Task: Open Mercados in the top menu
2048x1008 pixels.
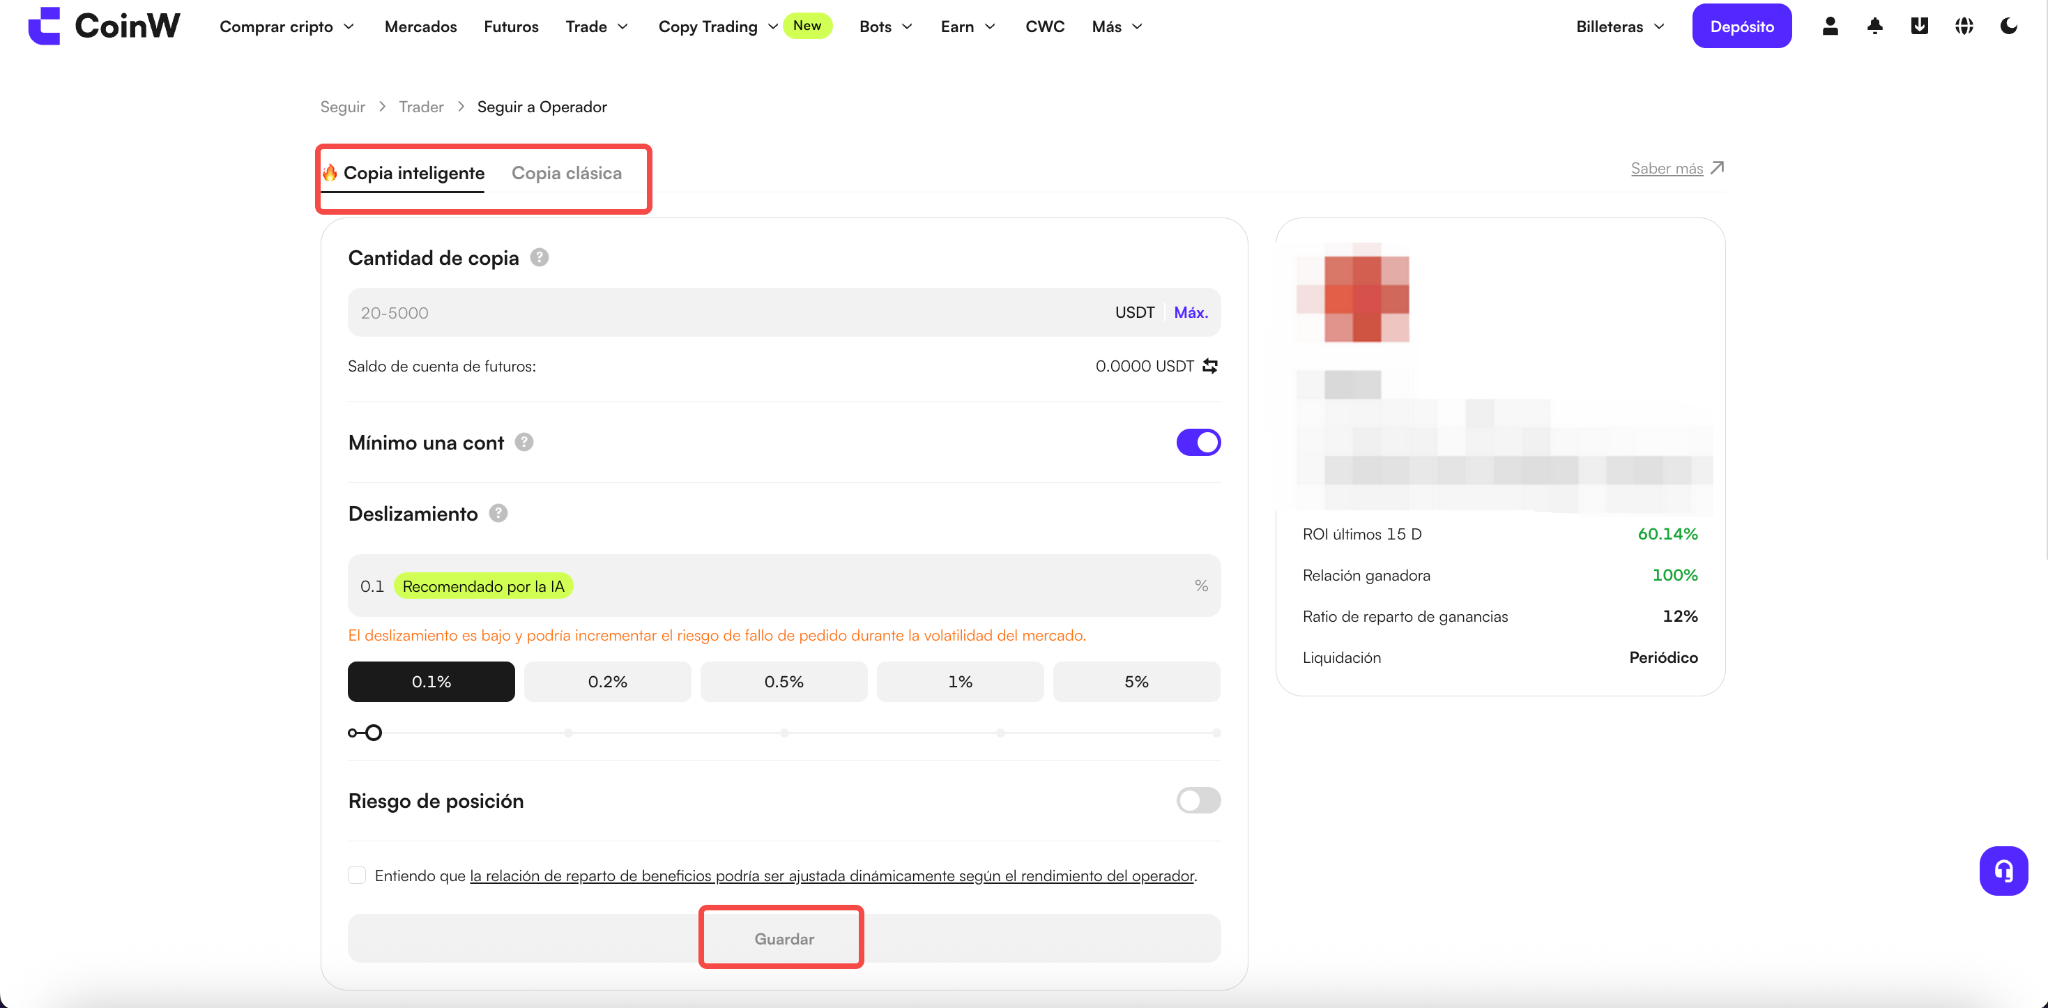Action: point(420,26)
